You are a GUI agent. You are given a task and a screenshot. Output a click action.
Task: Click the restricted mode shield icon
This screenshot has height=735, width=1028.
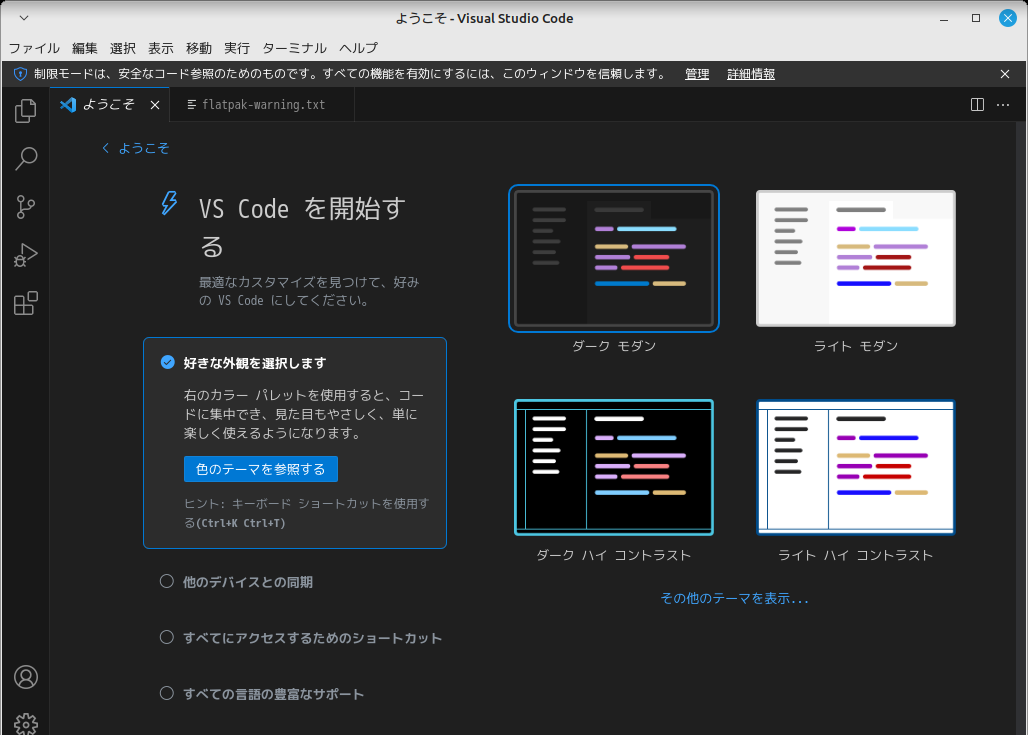pyautogui.click(x=20, y=74)
